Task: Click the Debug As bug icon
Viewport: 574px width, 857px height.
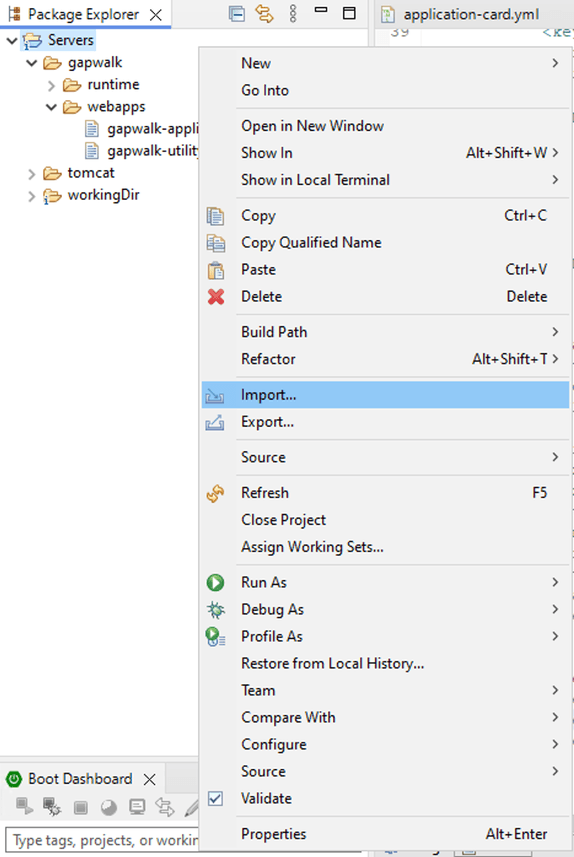Action: (x=215, y=610)
